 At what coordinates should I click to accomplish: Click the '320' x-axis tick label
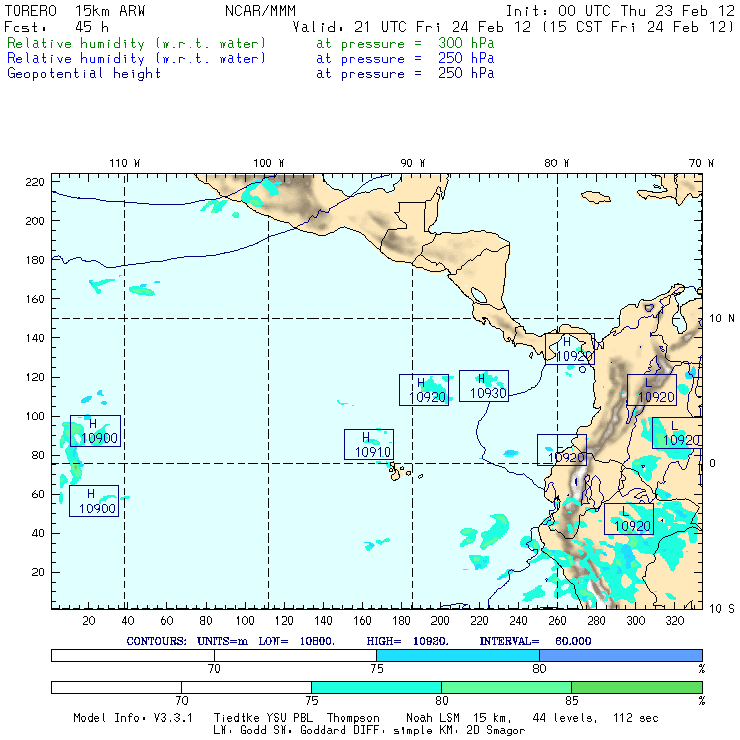pyautogui.click(x=674, y=621)
